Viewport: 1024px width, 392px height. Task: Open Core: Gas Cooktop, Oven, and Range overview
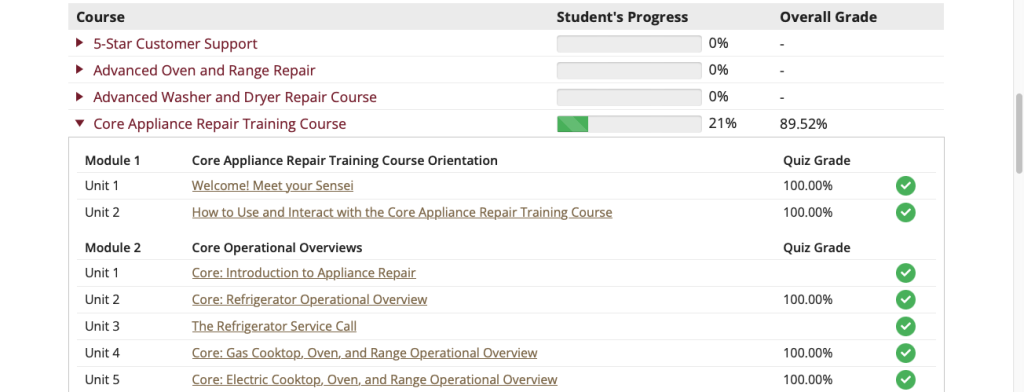click(364, 353)
